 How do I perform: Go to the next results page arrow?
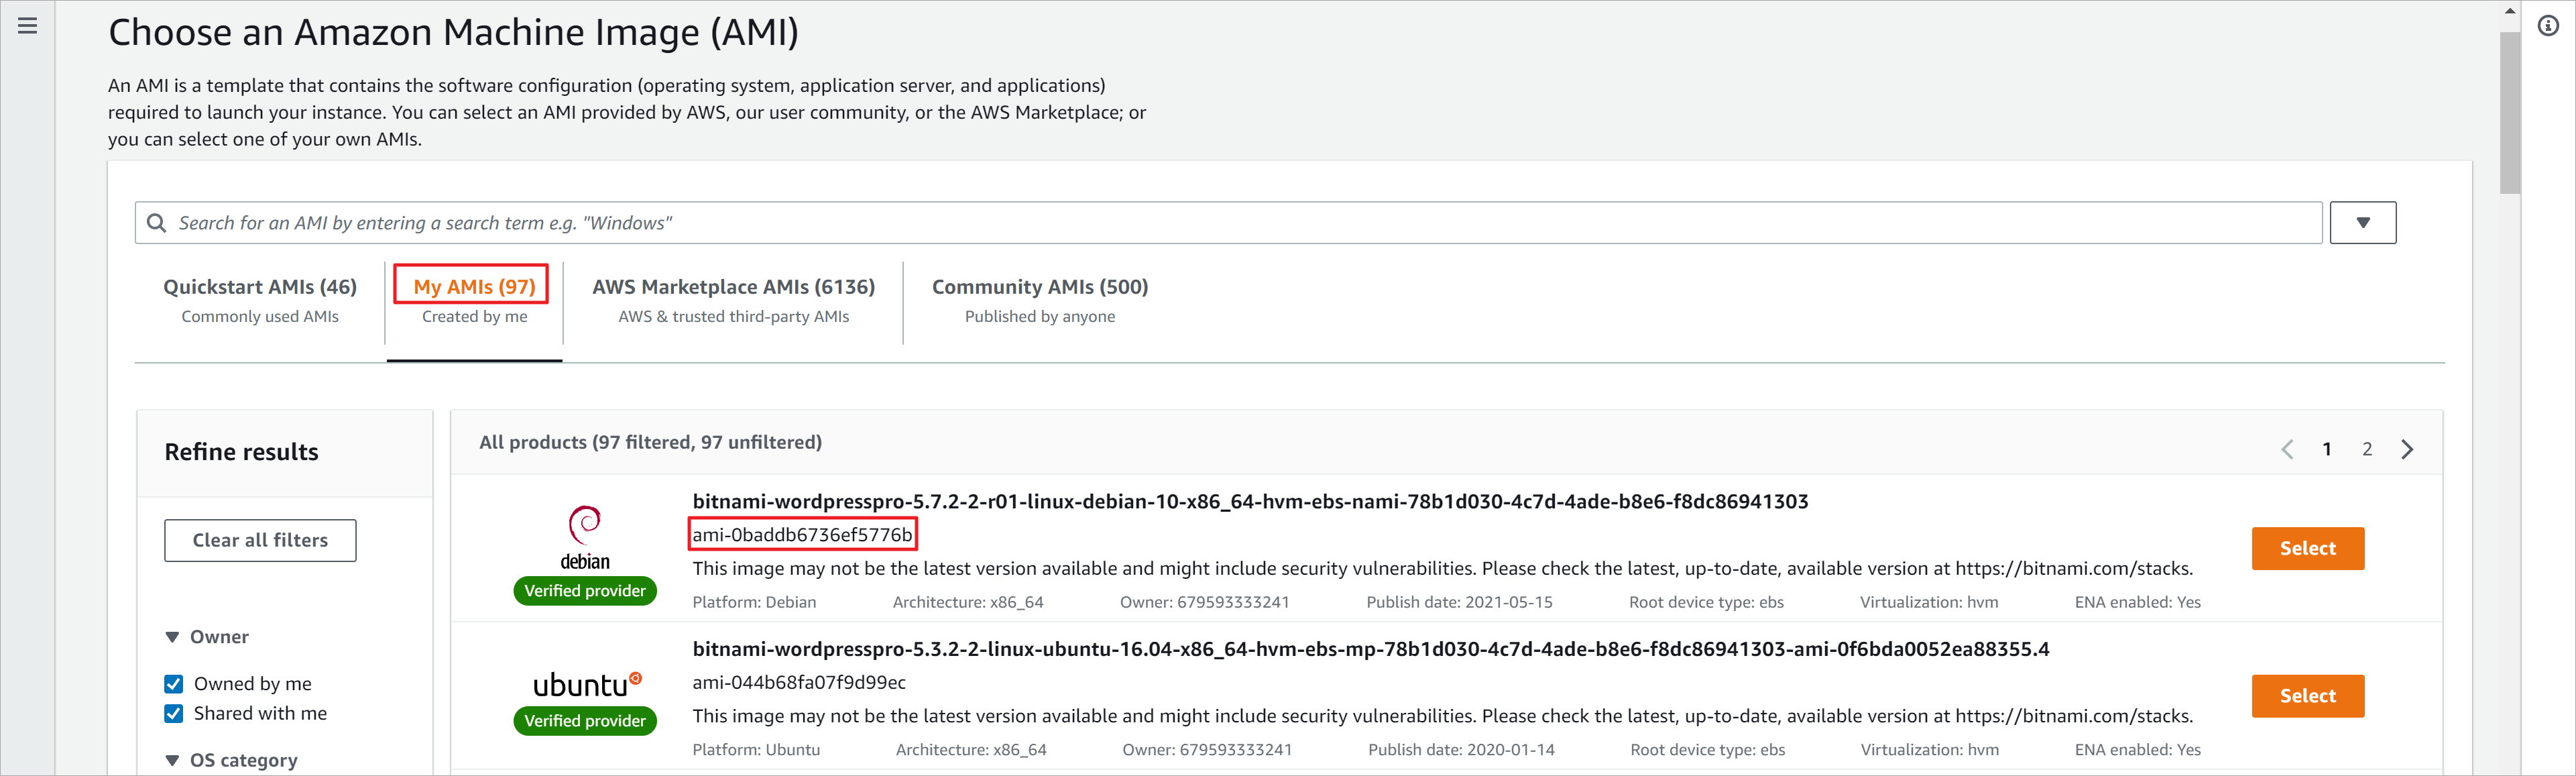click(x=2407, y=448)
